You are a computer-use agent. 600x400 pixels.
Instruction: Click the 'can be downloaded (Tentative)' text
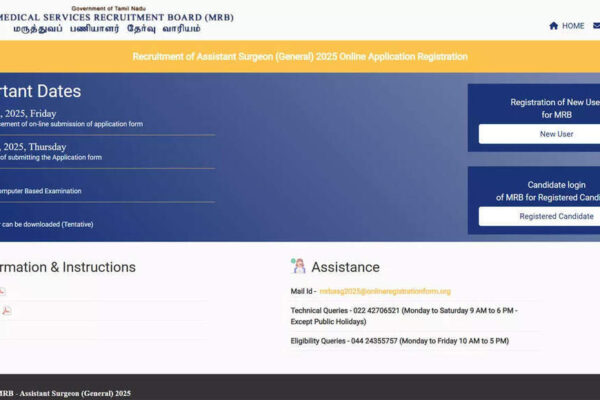pyautogui.click(x=47, y=224)
